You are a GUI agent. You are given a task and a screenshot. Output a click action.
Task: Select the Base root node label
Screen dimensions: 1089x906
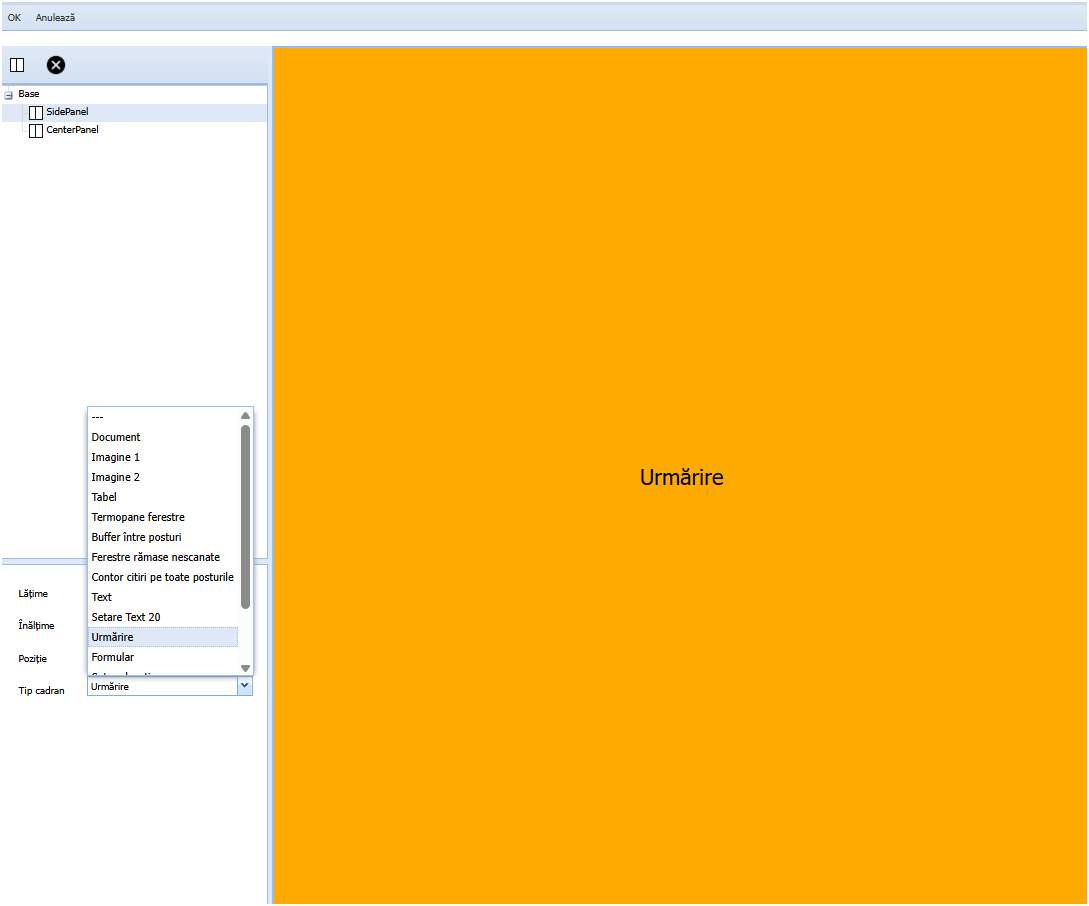pyautogui.click(x=28, y=94)
